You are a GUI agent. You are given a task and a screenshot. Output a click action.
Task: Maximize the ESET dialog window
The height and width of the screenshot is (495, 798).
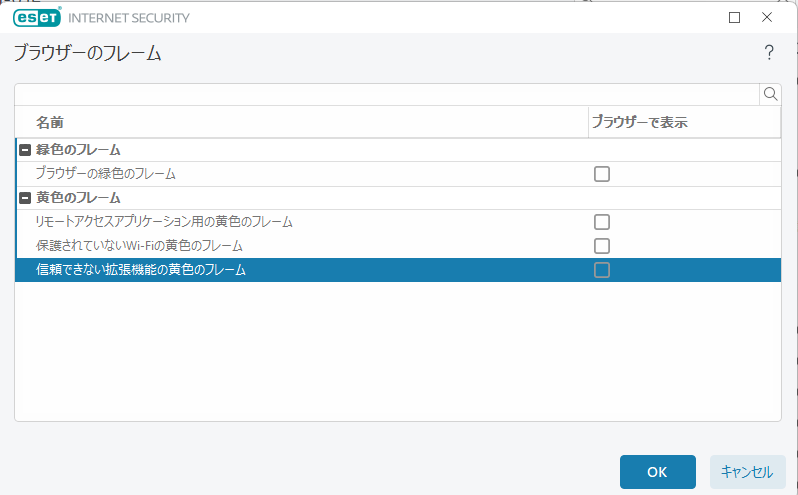tap(734, 18)
